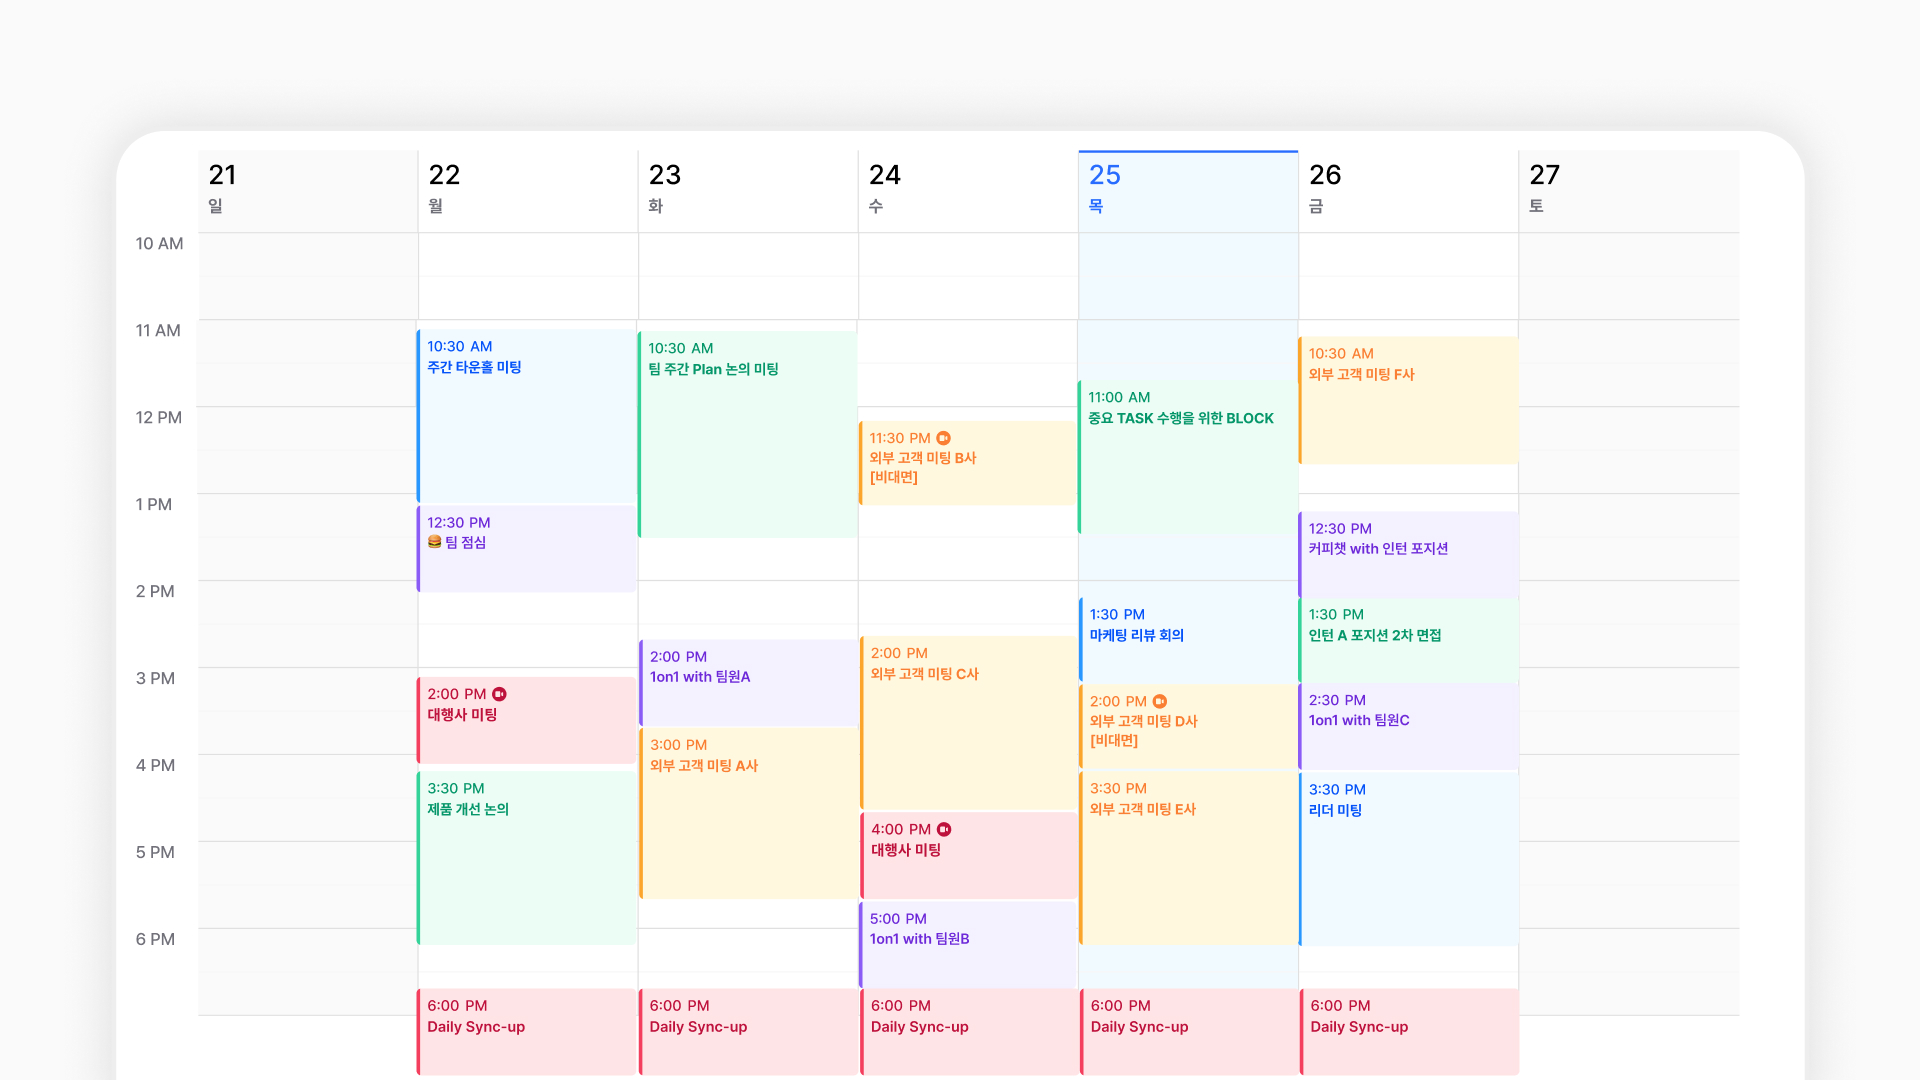Screen dimensions: 1920x1080
Task: Open 1on1 with 팀원B event
Action: [967, 945]
